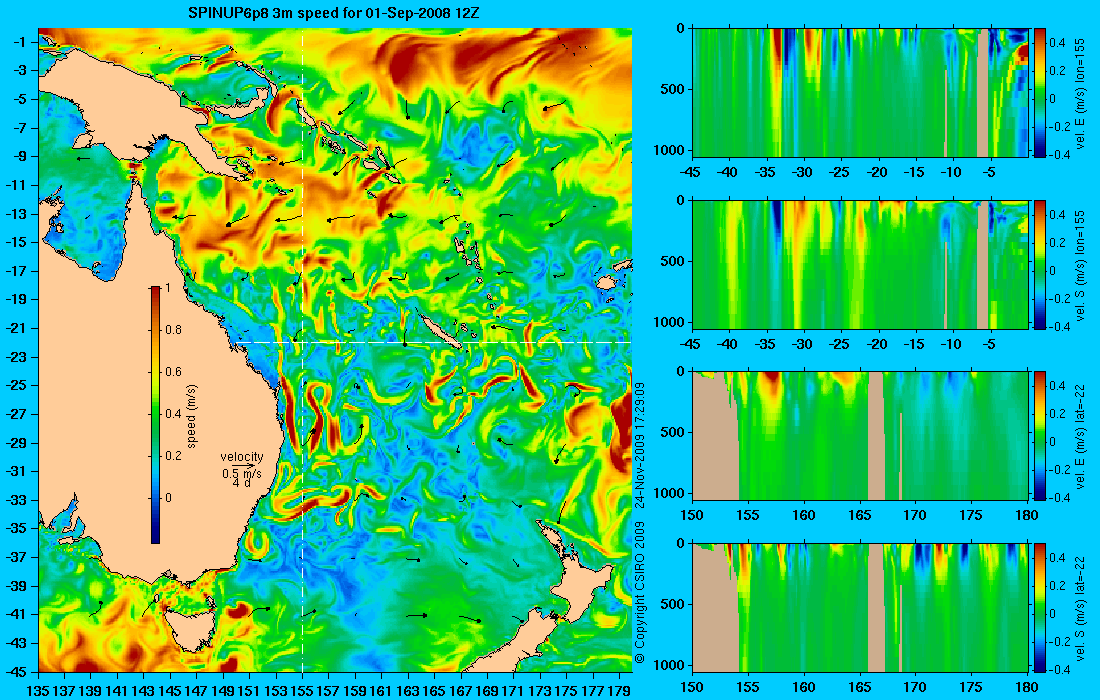
Task: Select the vel. E lat=-22 section plot
Action: pyautogui.click(x=860, y=436)
